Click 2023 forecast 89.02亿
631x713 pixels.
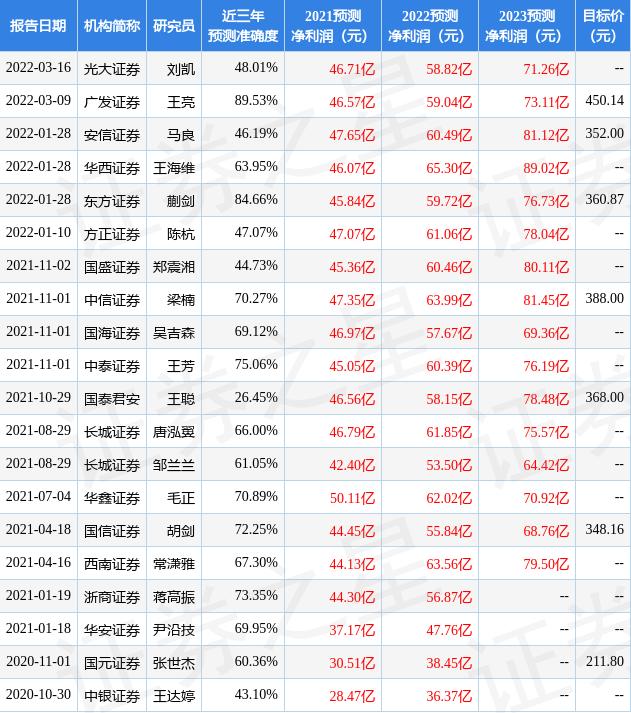546,168
